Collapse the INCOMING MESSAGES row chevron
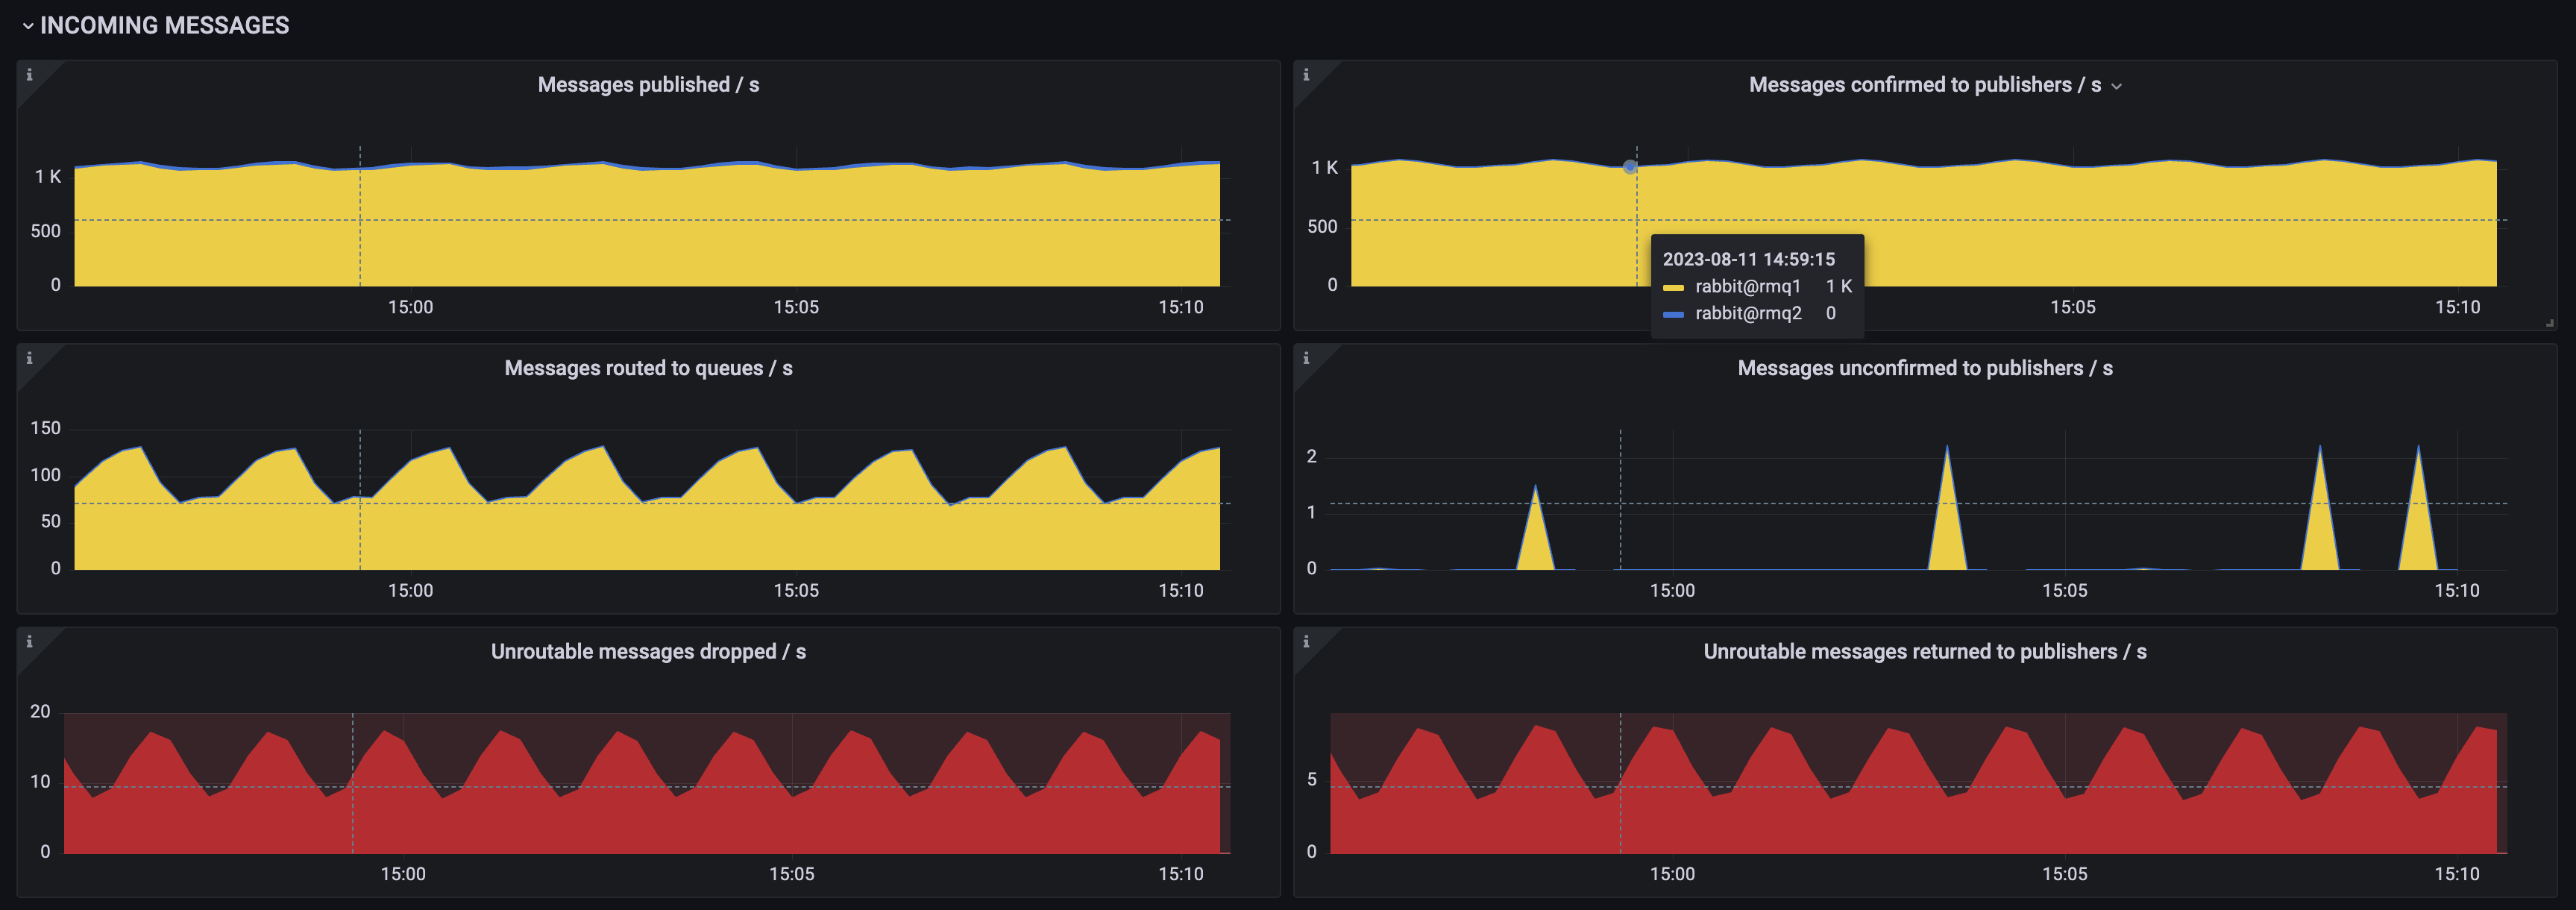Screen dimensions: 2576x910 pos(27,26)
